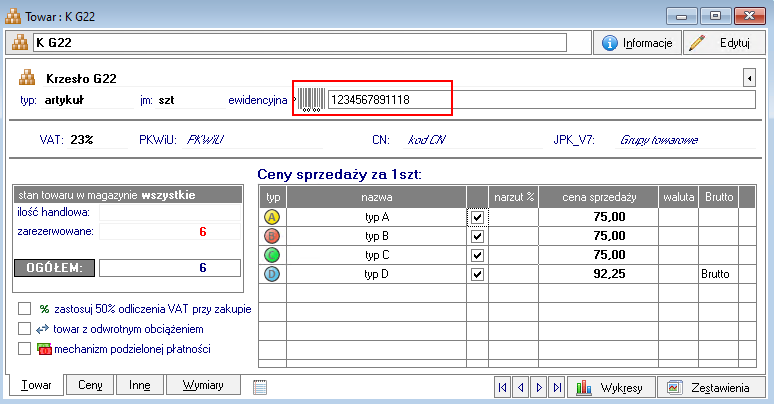This screenshot has width=774, height=404.
Task: Jump to the last record
Action: (557, 386)
